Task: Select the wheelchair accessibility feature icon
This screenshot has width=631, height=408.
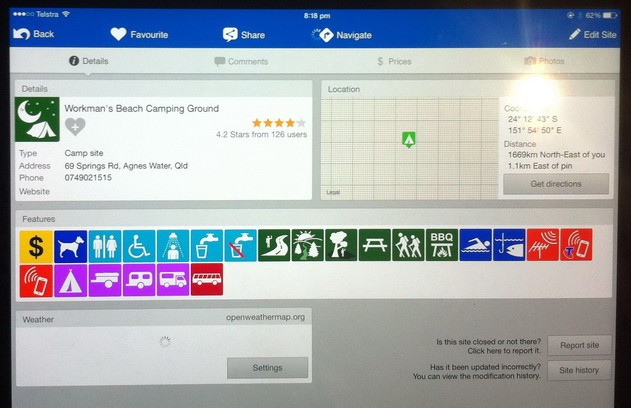Action: (139, 245)
